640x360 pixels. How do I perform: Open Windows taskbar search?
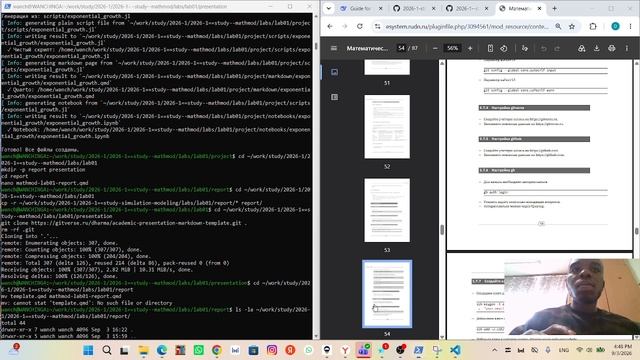tap(107, 350)
